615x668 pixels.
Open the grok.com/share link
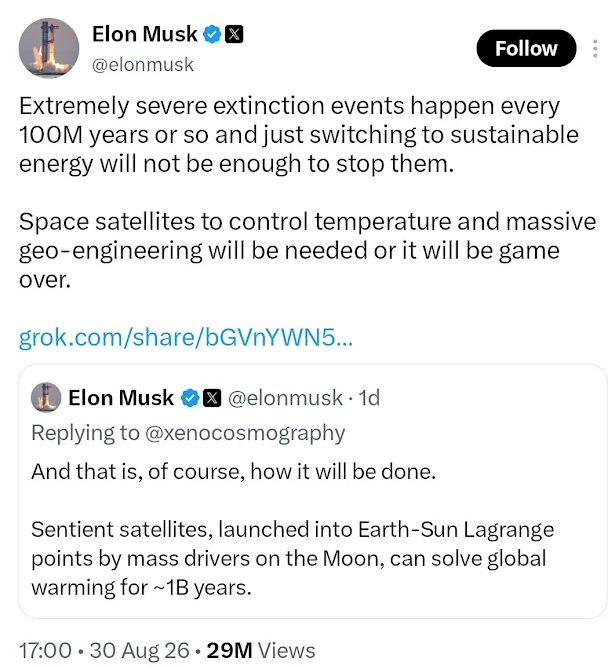pyautogui.click(x=186, y=337)
